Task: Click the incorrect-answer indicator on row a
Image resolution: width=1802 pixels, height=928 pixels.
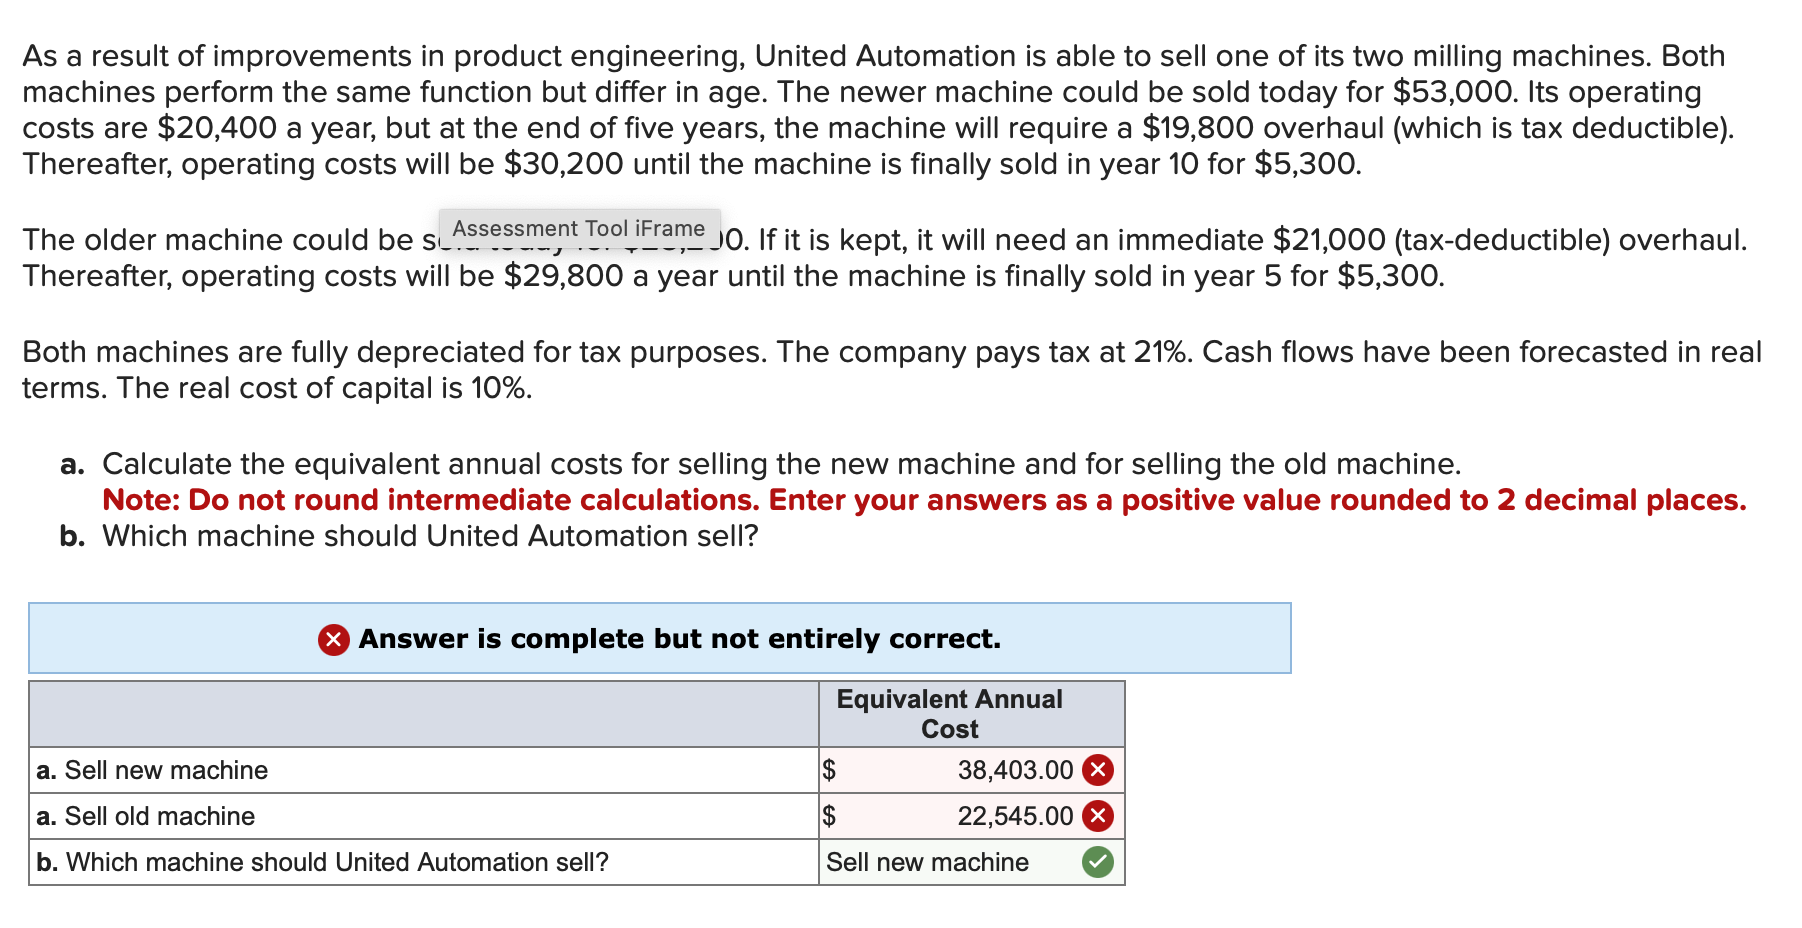Action: (x=1096, y=770)
